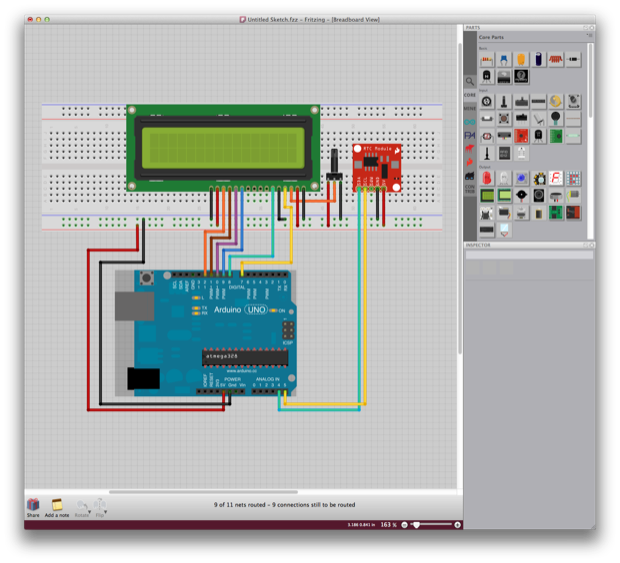The width and height of the screenshot is (620, 563).
Task: Click the INSPECTOR panel title bar
Action: click(529, 245)
